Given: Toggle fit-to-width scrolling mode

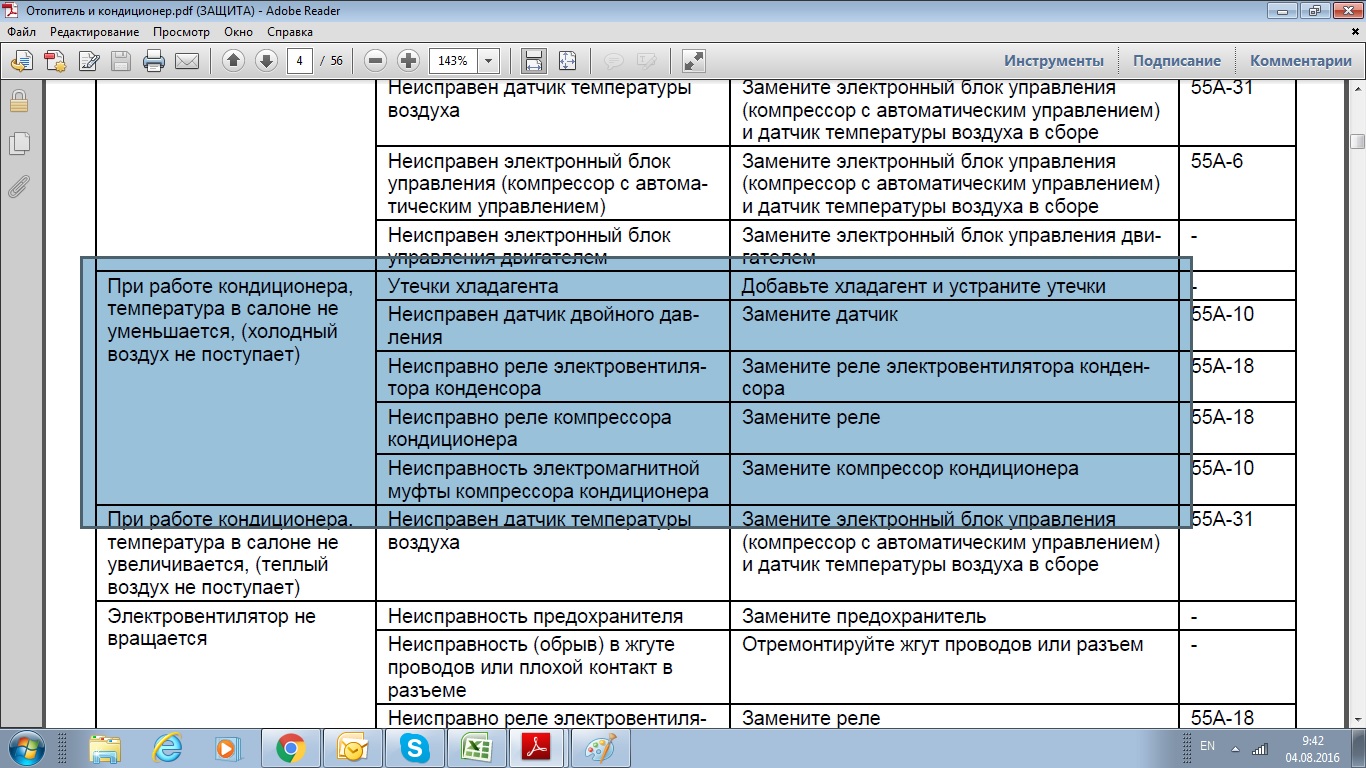Looking at the screenshot, I should (535, 61).
